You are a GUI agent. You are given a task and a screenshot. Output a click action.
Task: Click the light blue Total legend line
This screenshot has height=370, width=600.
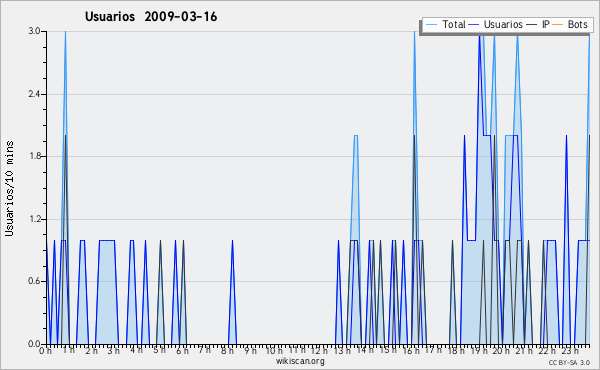[x=432, y=25]
